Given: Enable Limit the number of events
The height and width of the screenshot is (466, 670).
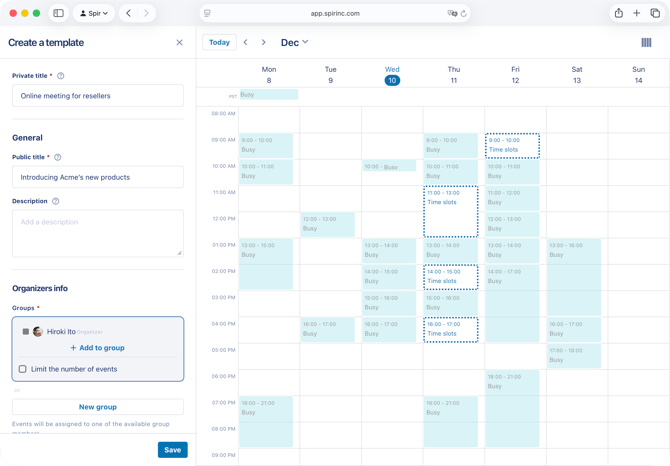Looking at the screenshot, I should [x=23, y=369].
